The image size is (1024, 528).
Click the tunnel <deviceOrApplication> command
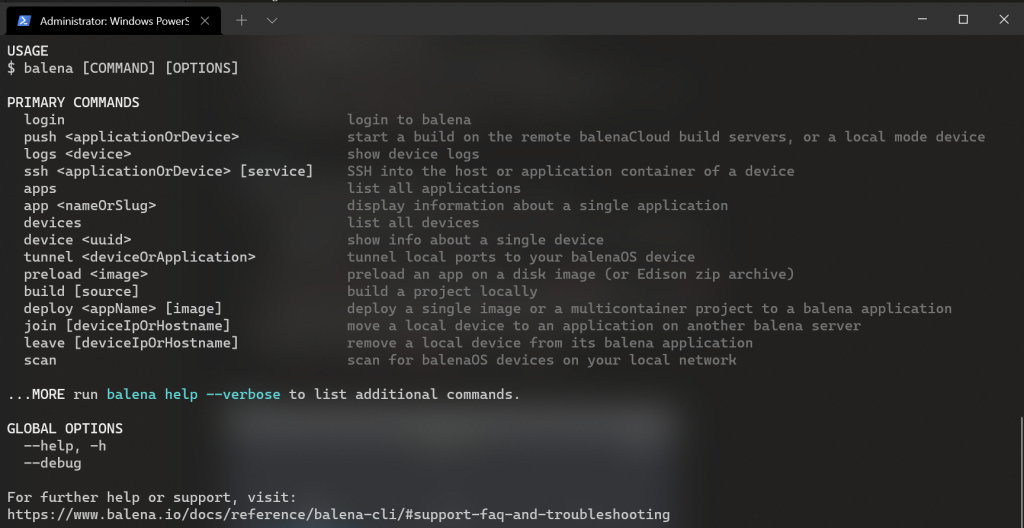click(140, 257)
